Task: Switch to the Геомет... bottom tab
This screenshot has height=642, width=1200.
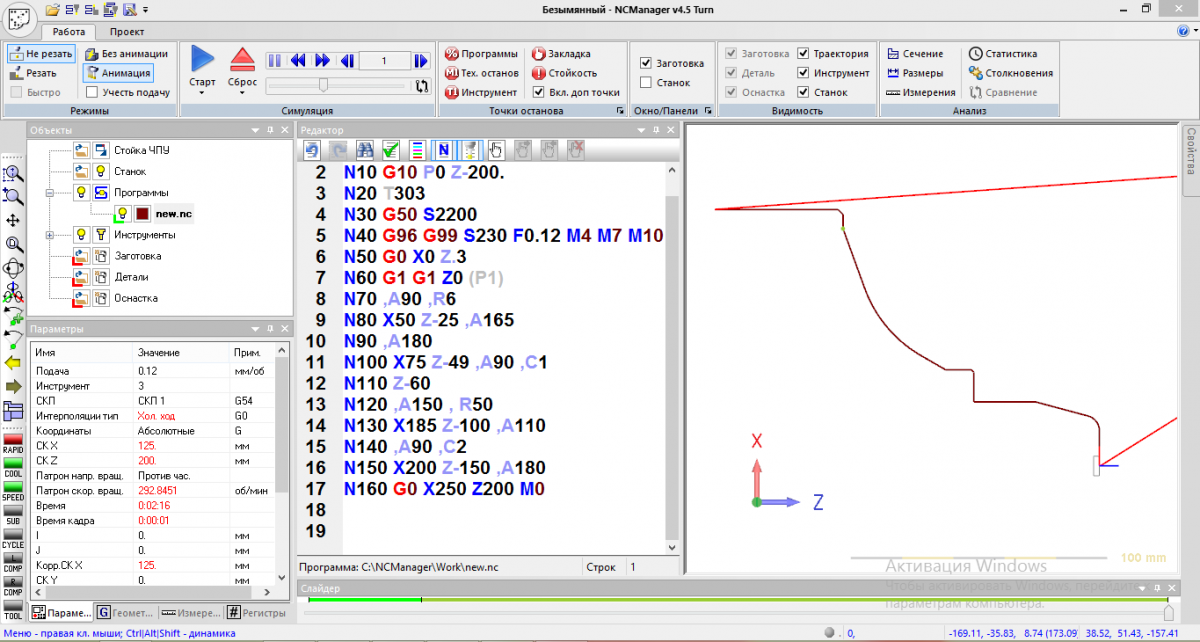Action: 127,613
